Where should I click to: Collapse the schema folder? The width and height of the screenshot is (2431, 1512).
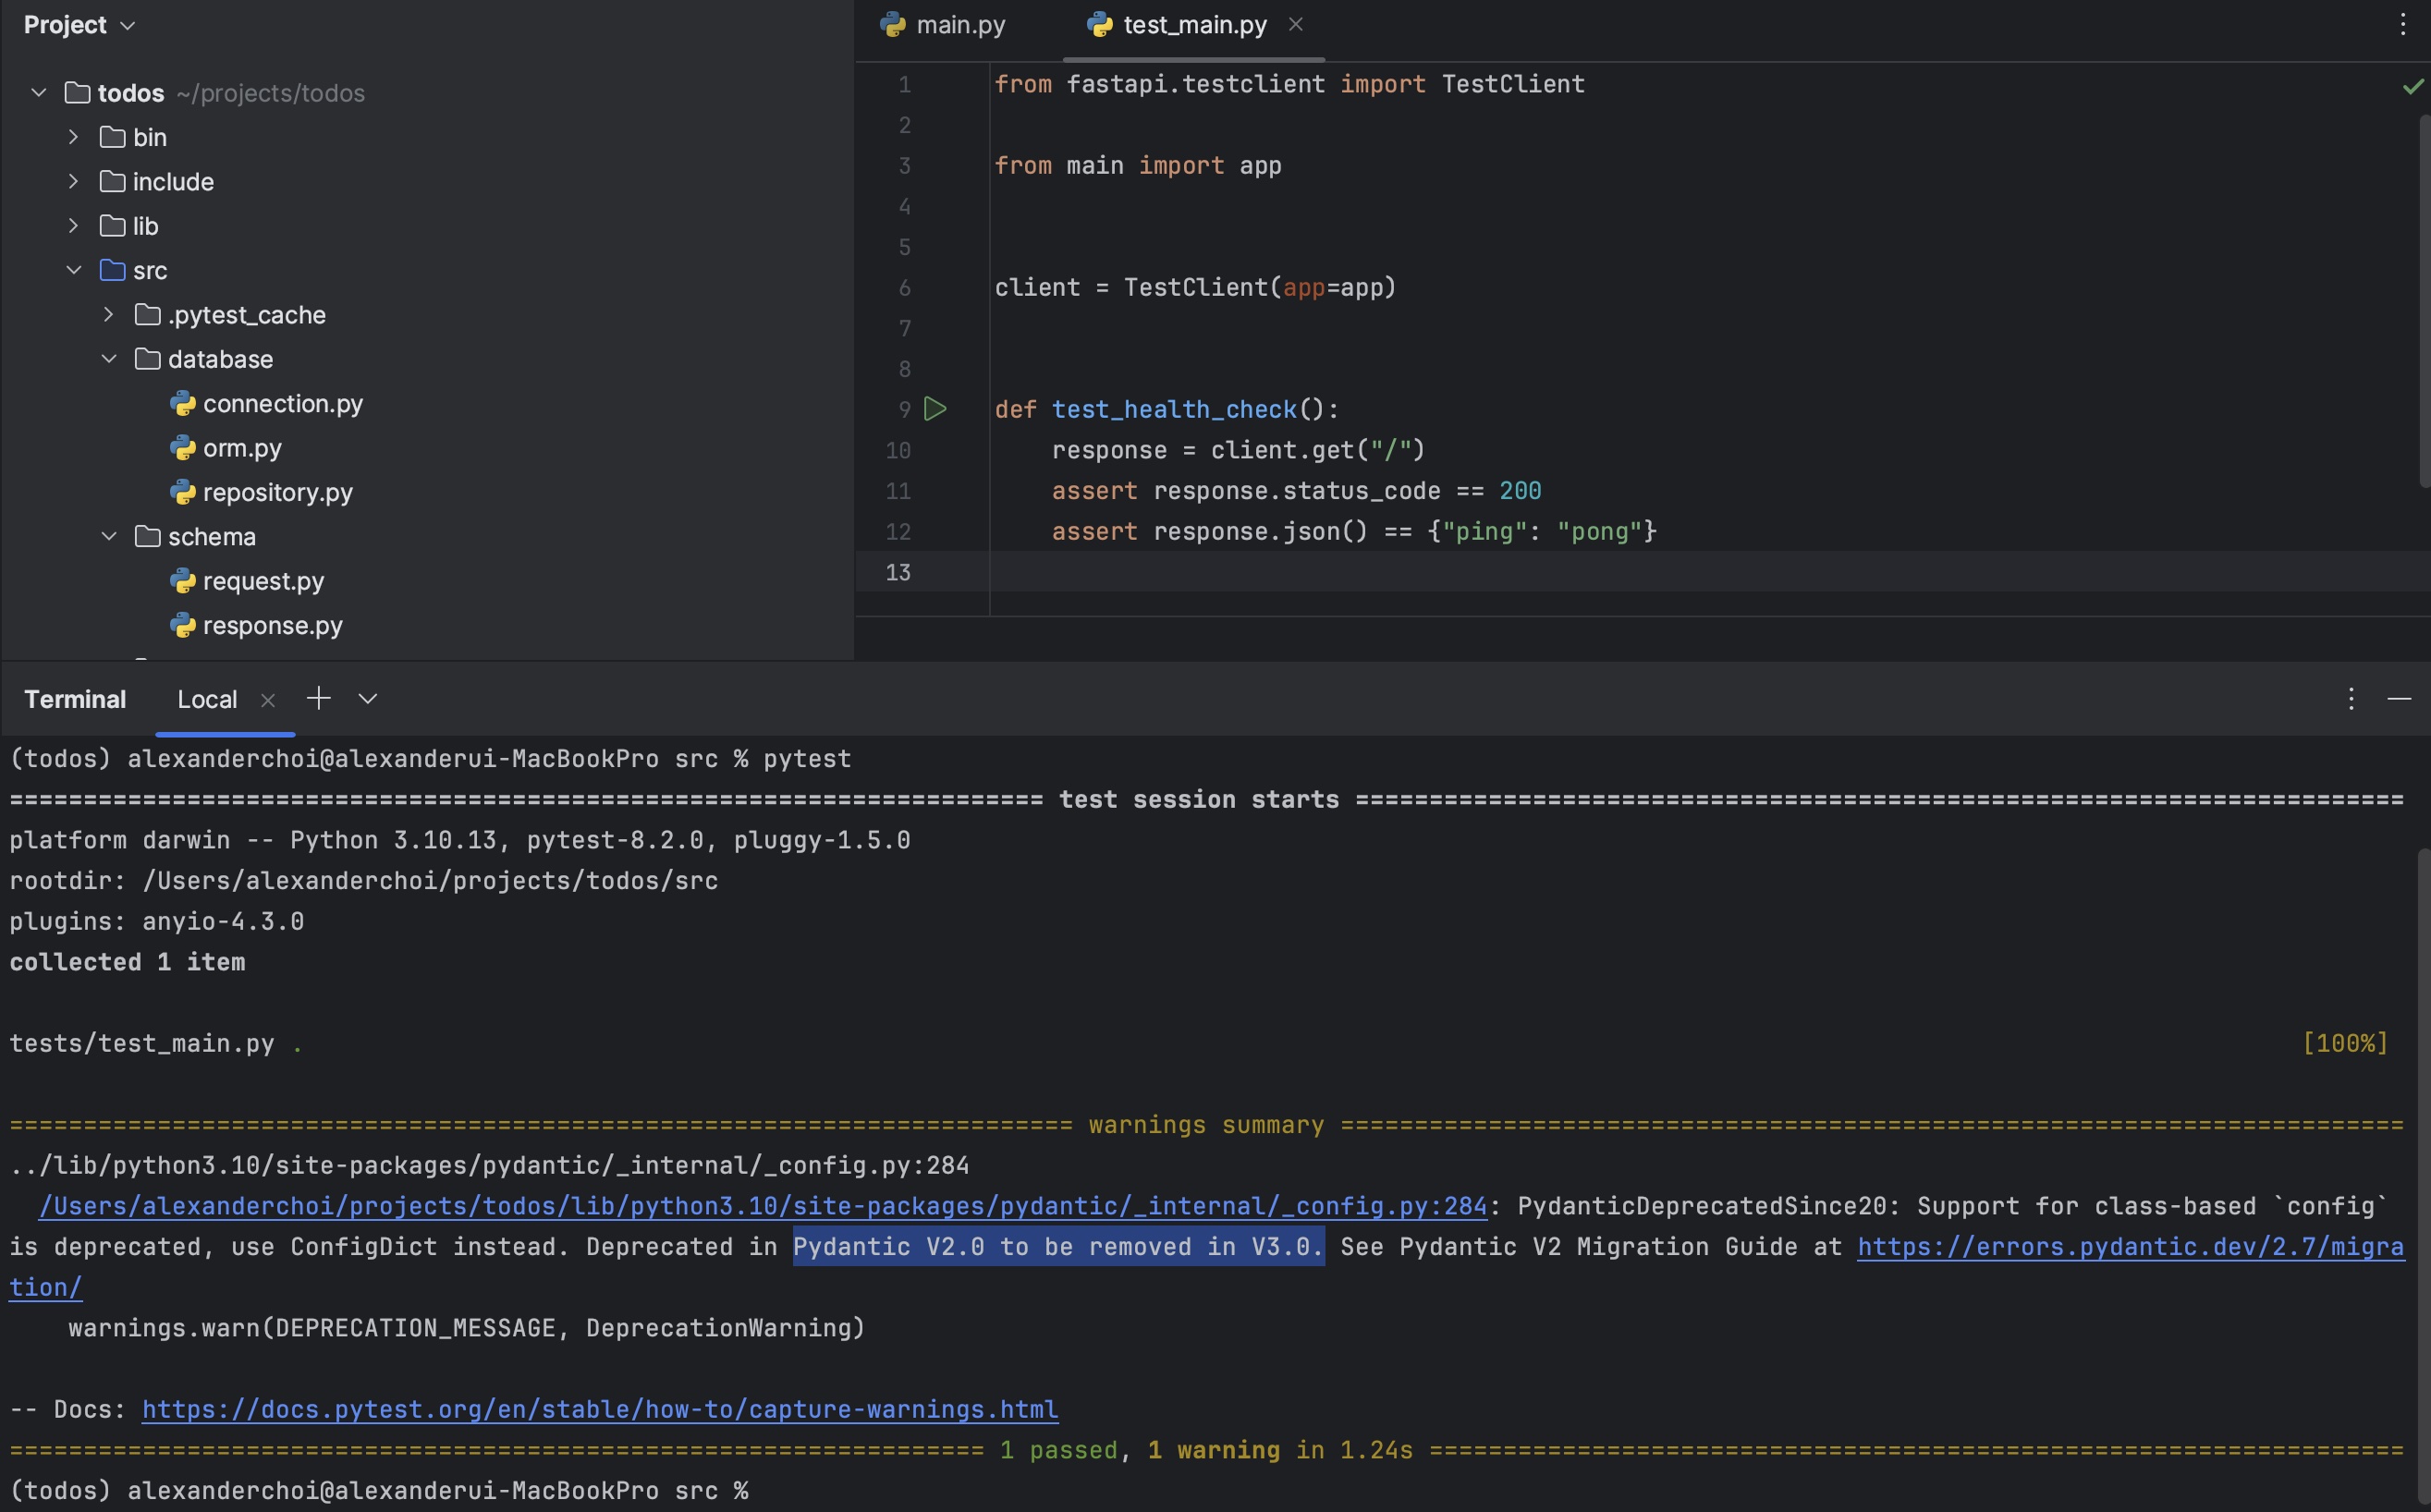click(108, 536)
